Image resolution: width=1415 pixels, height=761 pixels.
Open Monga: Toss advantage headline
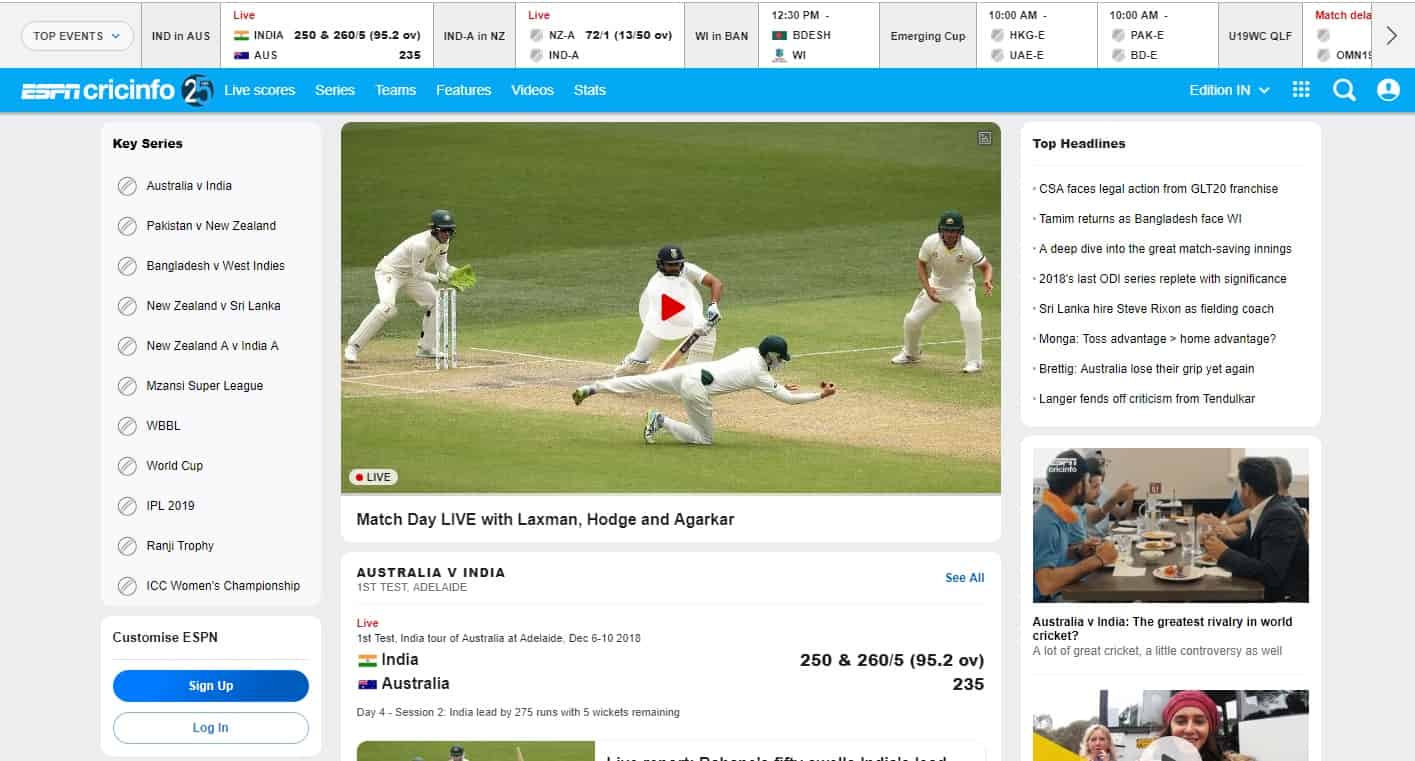click(x=1157, y=339)
